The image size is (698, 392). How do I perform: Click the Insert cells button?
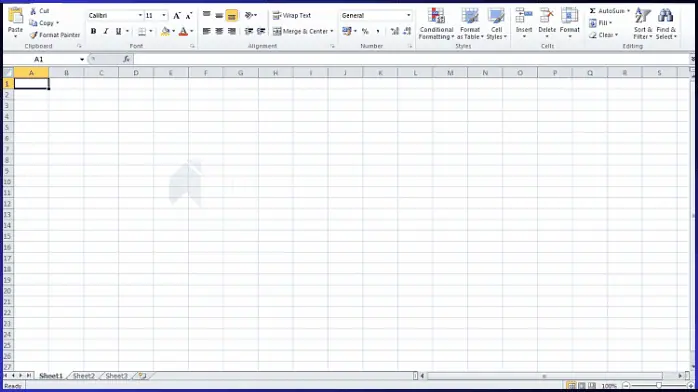(x=524, y=22)
